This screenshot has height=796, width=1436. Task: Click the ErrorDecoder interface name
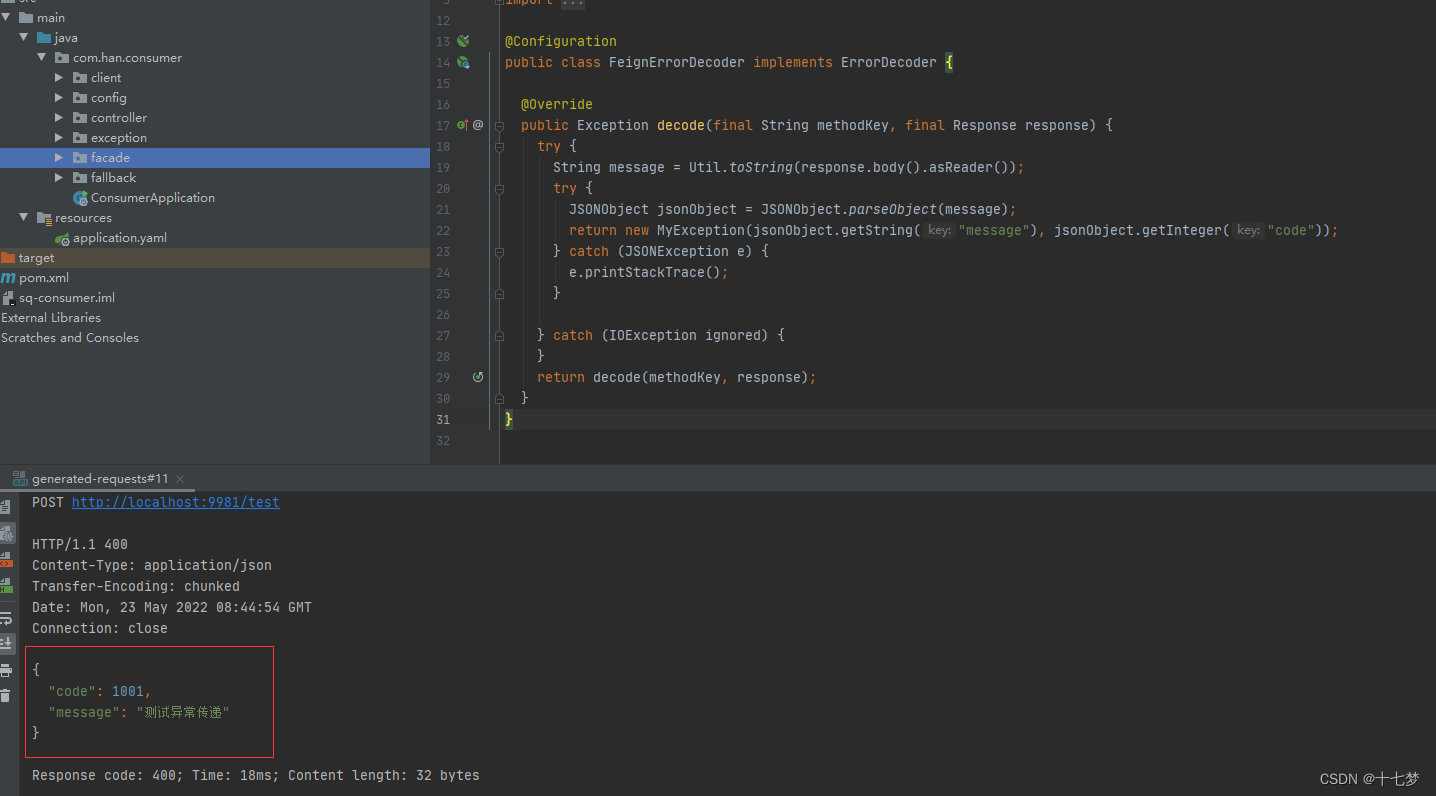889,62
